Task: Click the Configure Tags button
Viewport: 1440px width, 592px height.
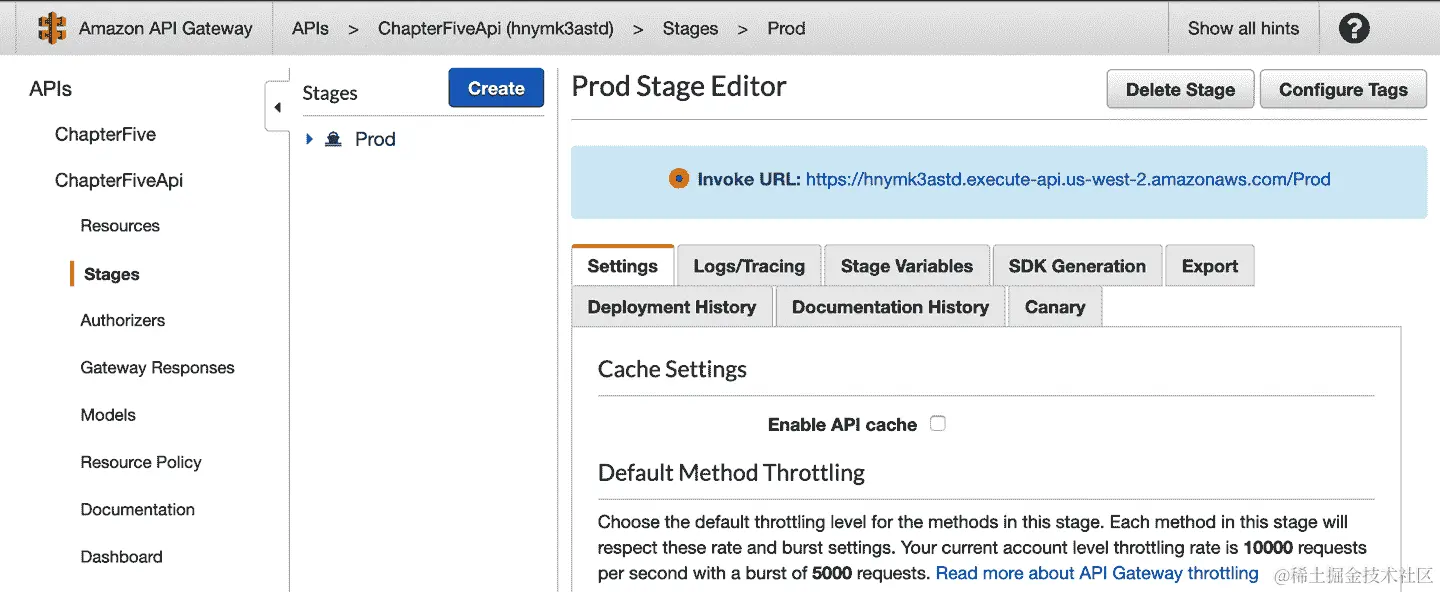Action: 1343,89
